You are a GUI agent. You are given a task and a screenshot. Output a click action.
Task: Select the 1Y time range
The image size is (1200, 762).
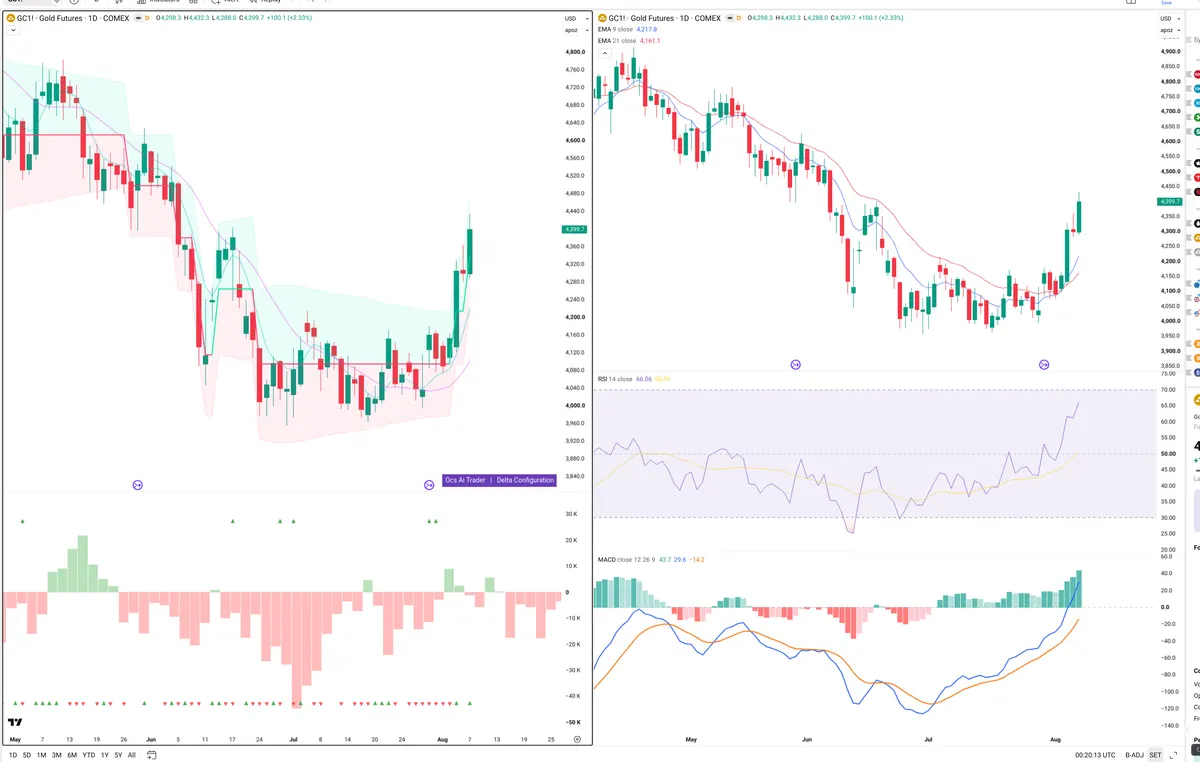tap(104, 755)
